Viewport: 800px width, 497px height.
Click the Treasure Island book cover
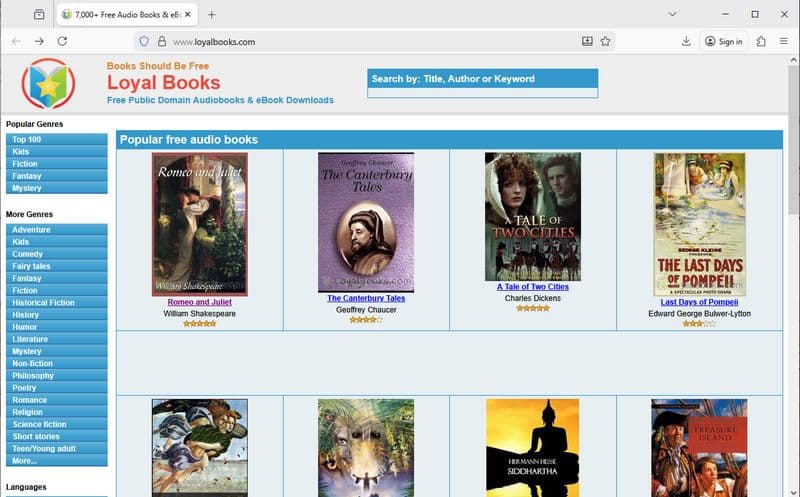699,448
